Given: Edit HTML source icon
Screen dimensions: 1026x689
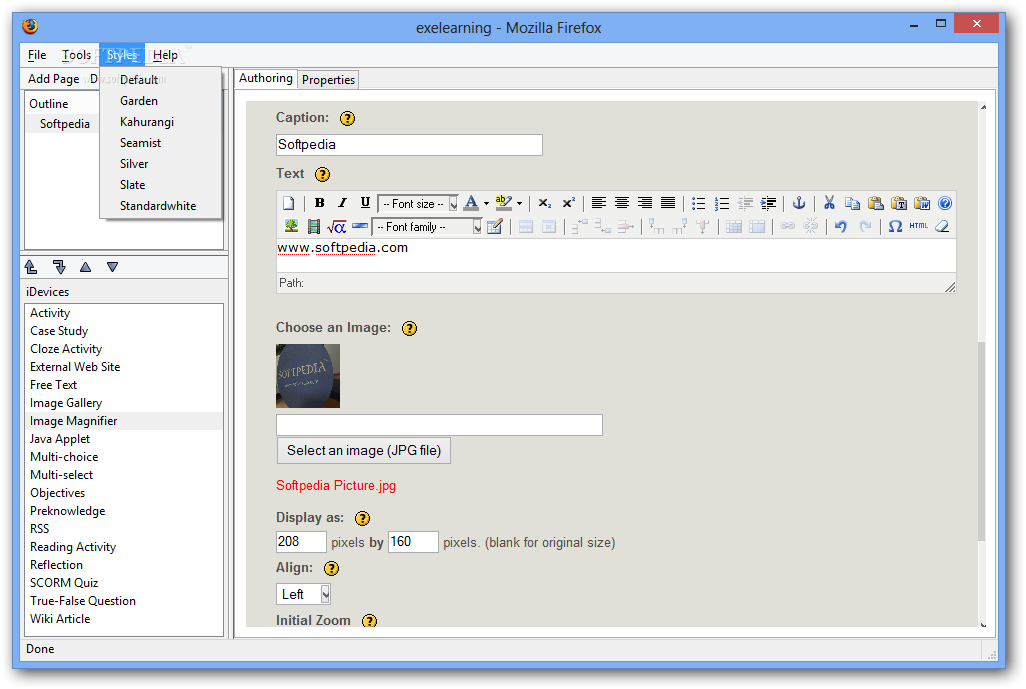Looking at the screenshot, I should tap(919, 226).
